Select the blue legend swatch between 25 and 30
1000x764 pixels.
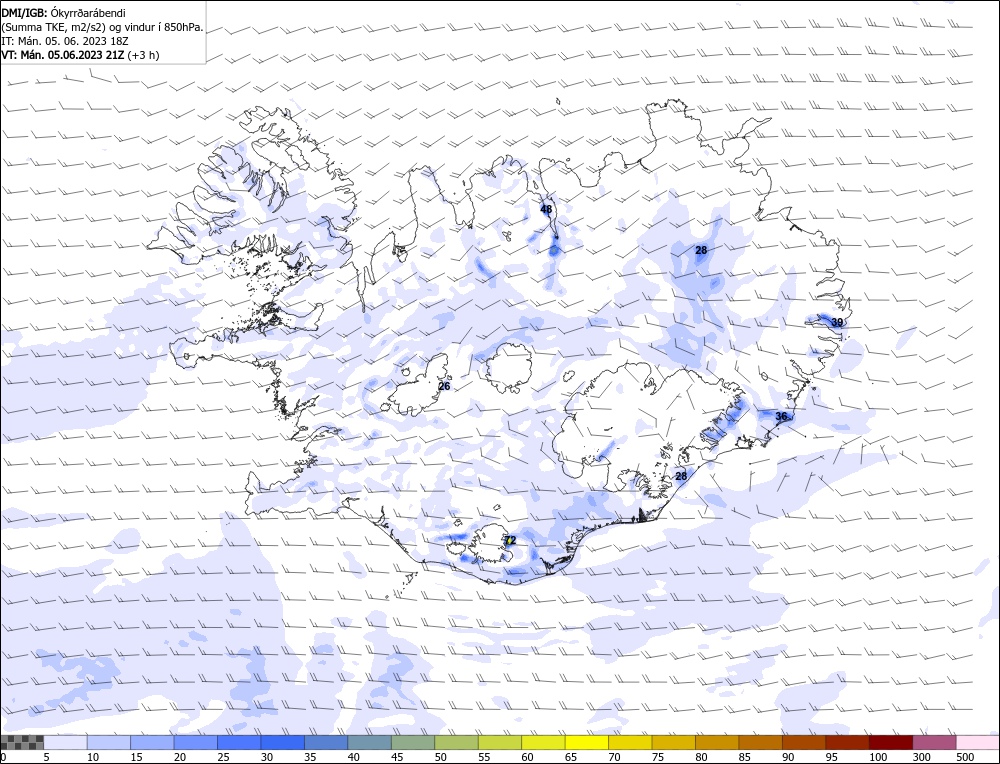point(239,742)
